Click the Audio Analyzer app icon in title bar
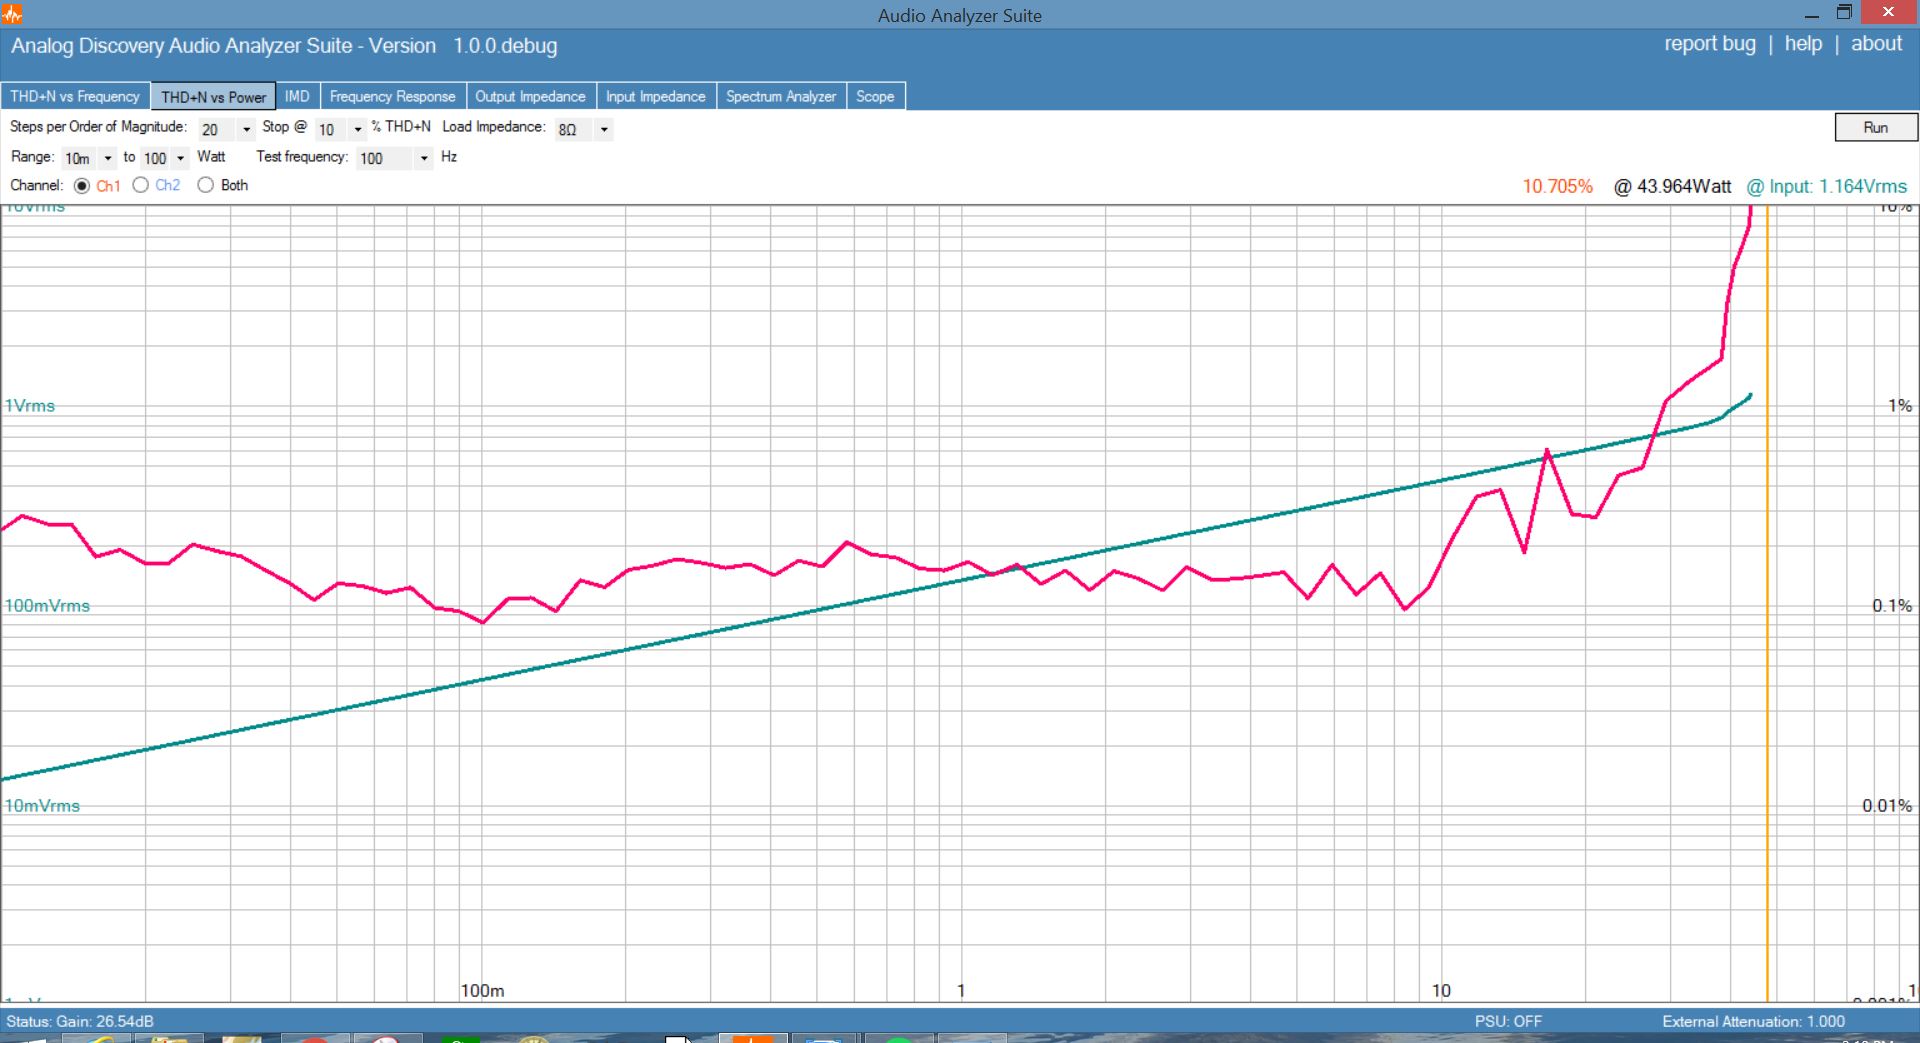Viewport: 1920px width, 1043px height. 12,14
